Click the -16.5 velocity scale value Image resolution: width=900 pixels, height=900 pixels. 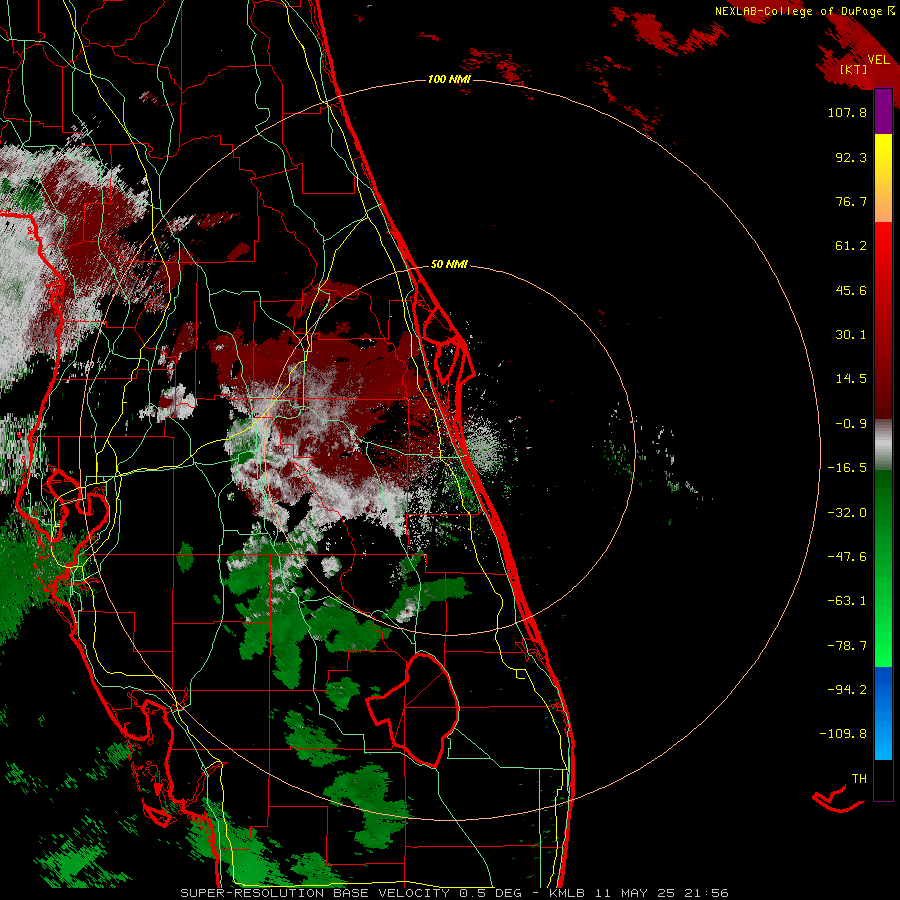tap(847, 468)
